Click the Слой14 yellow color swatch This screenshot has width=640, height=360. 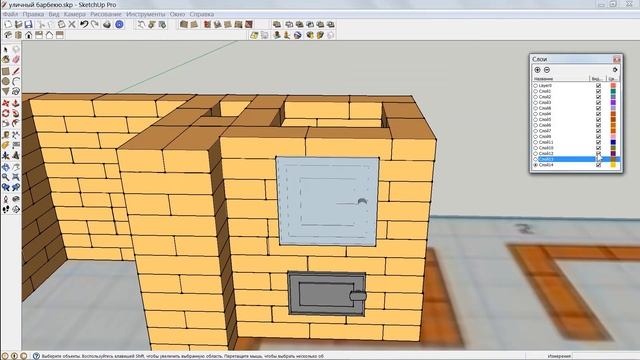613,165
